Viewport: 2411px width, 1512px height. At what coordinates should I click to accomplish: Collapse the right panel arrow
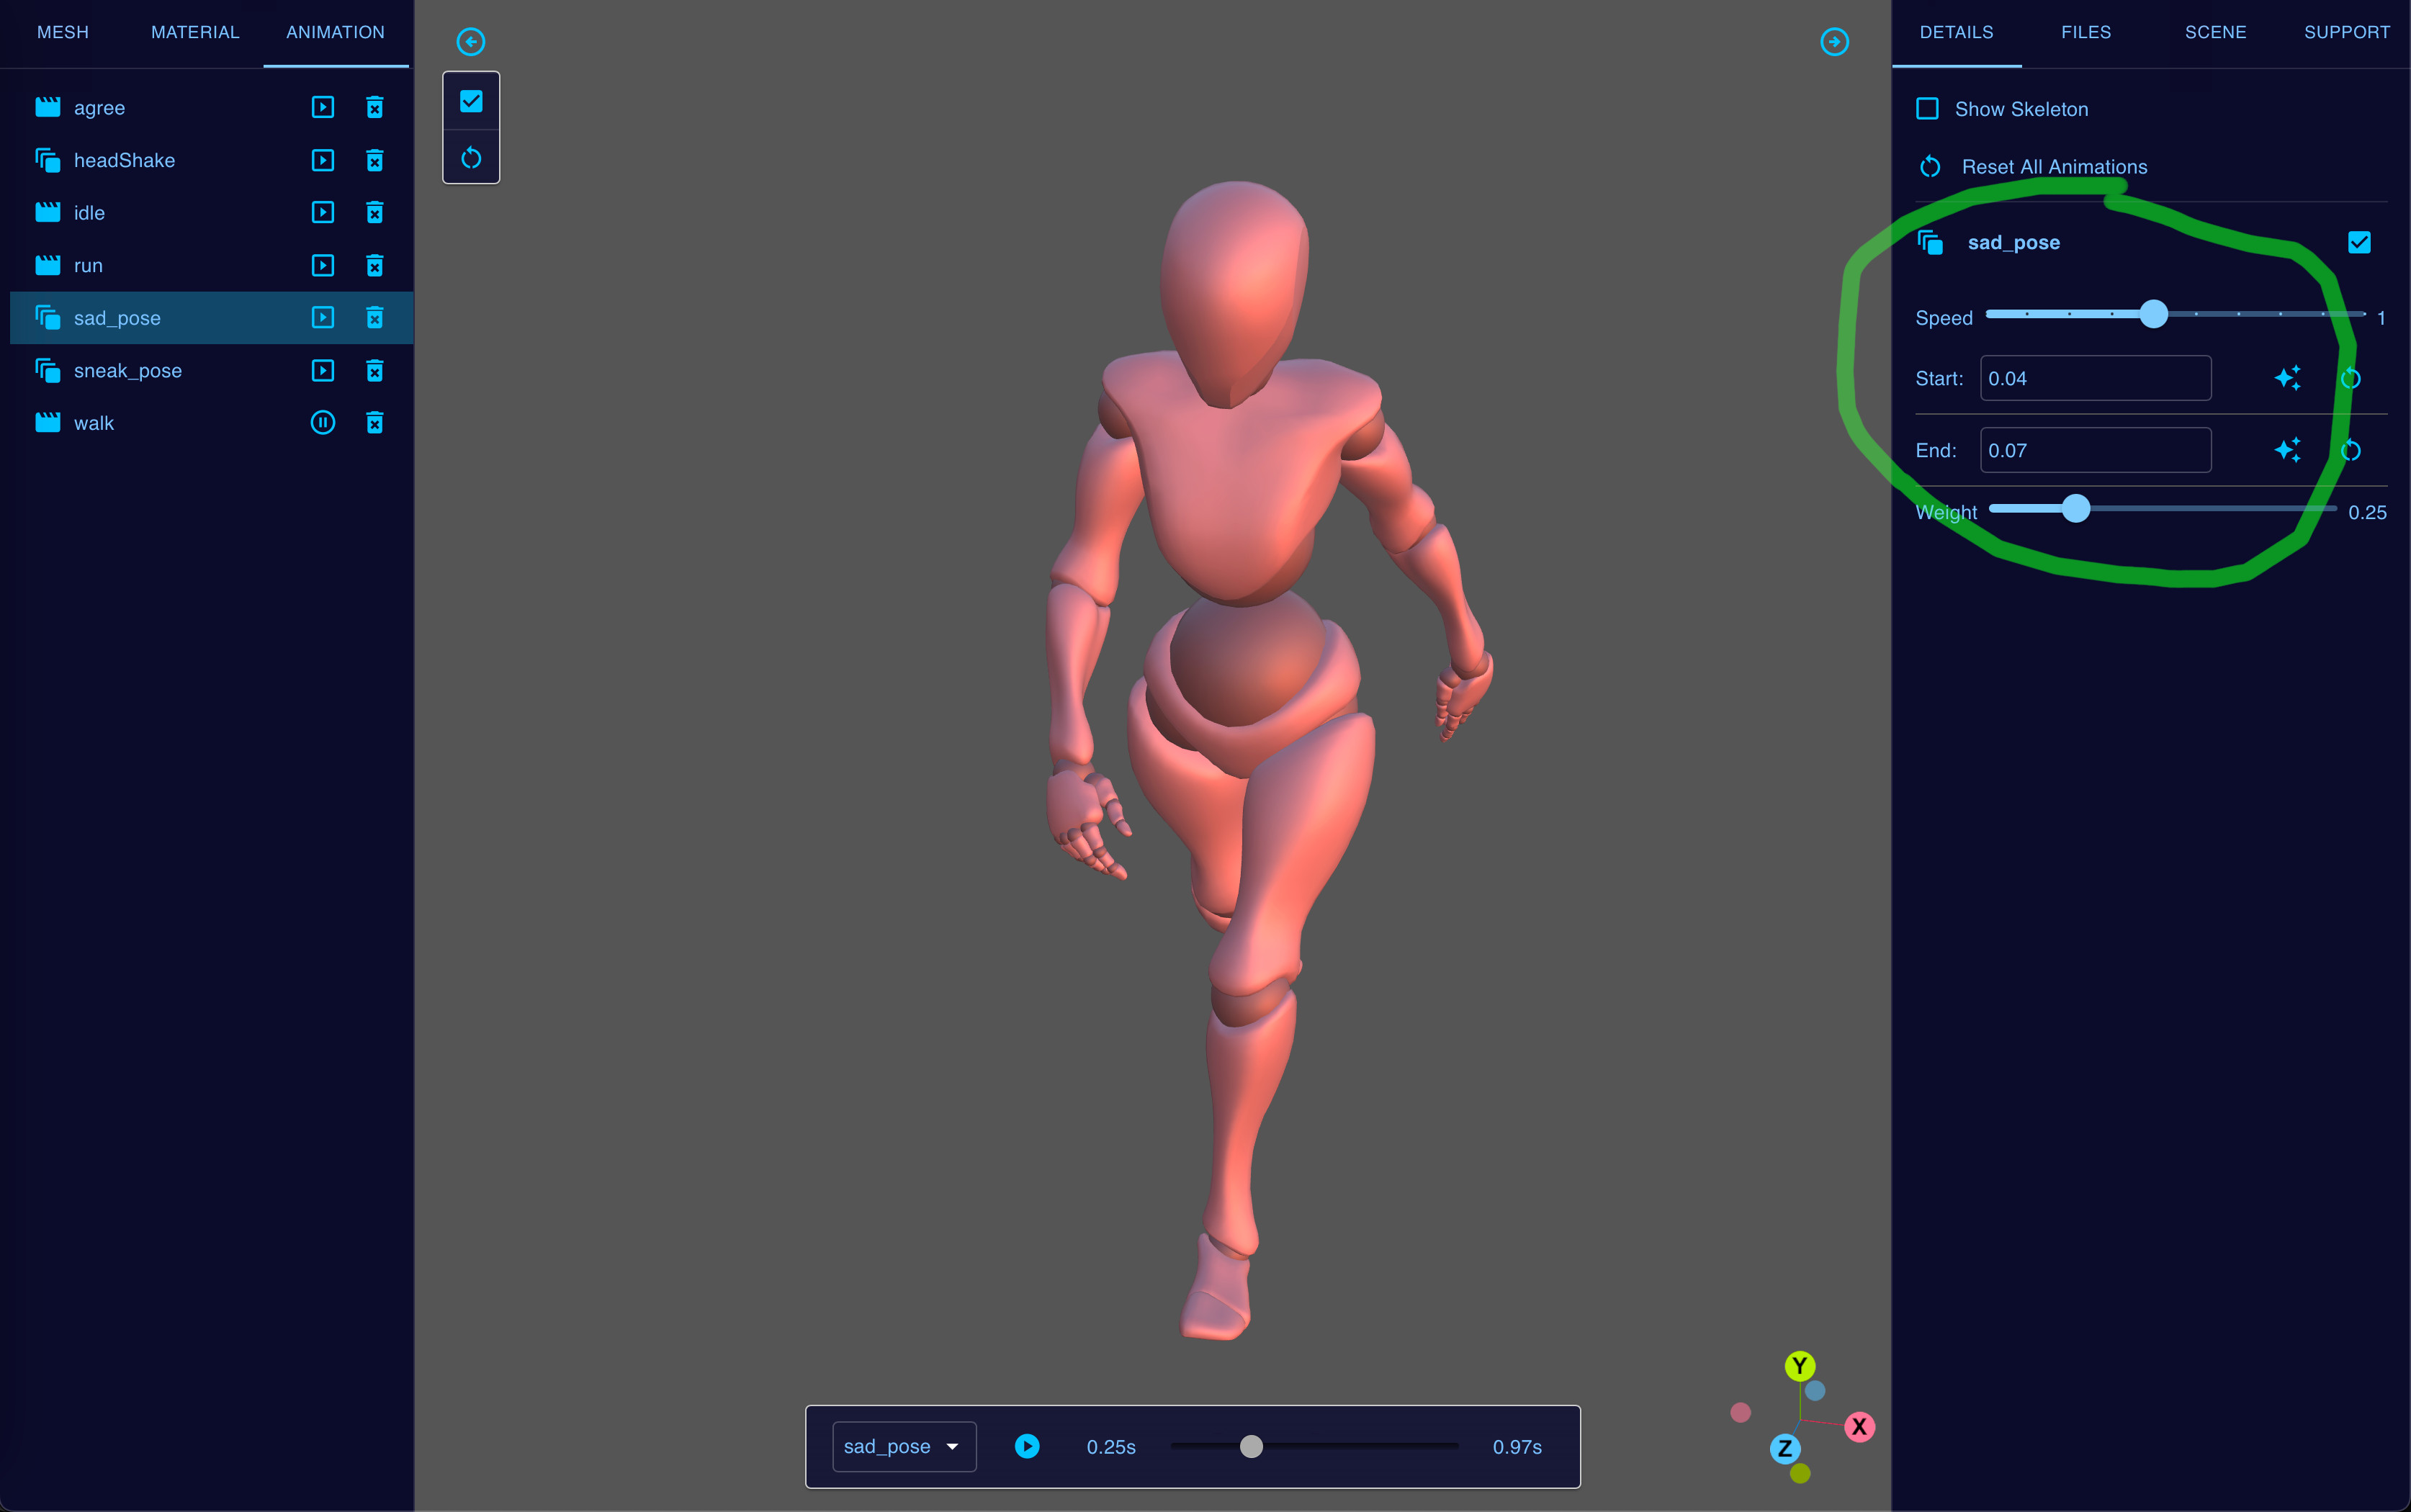point(1834,41)
